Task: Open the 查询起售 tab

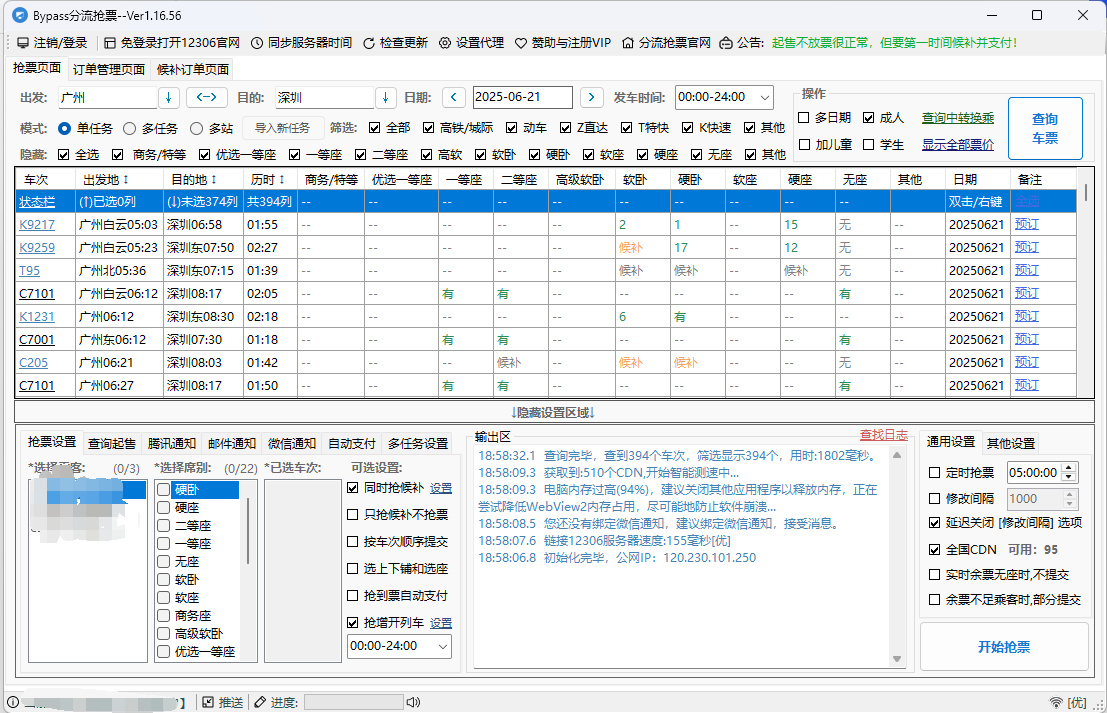Action: point(112,443)
